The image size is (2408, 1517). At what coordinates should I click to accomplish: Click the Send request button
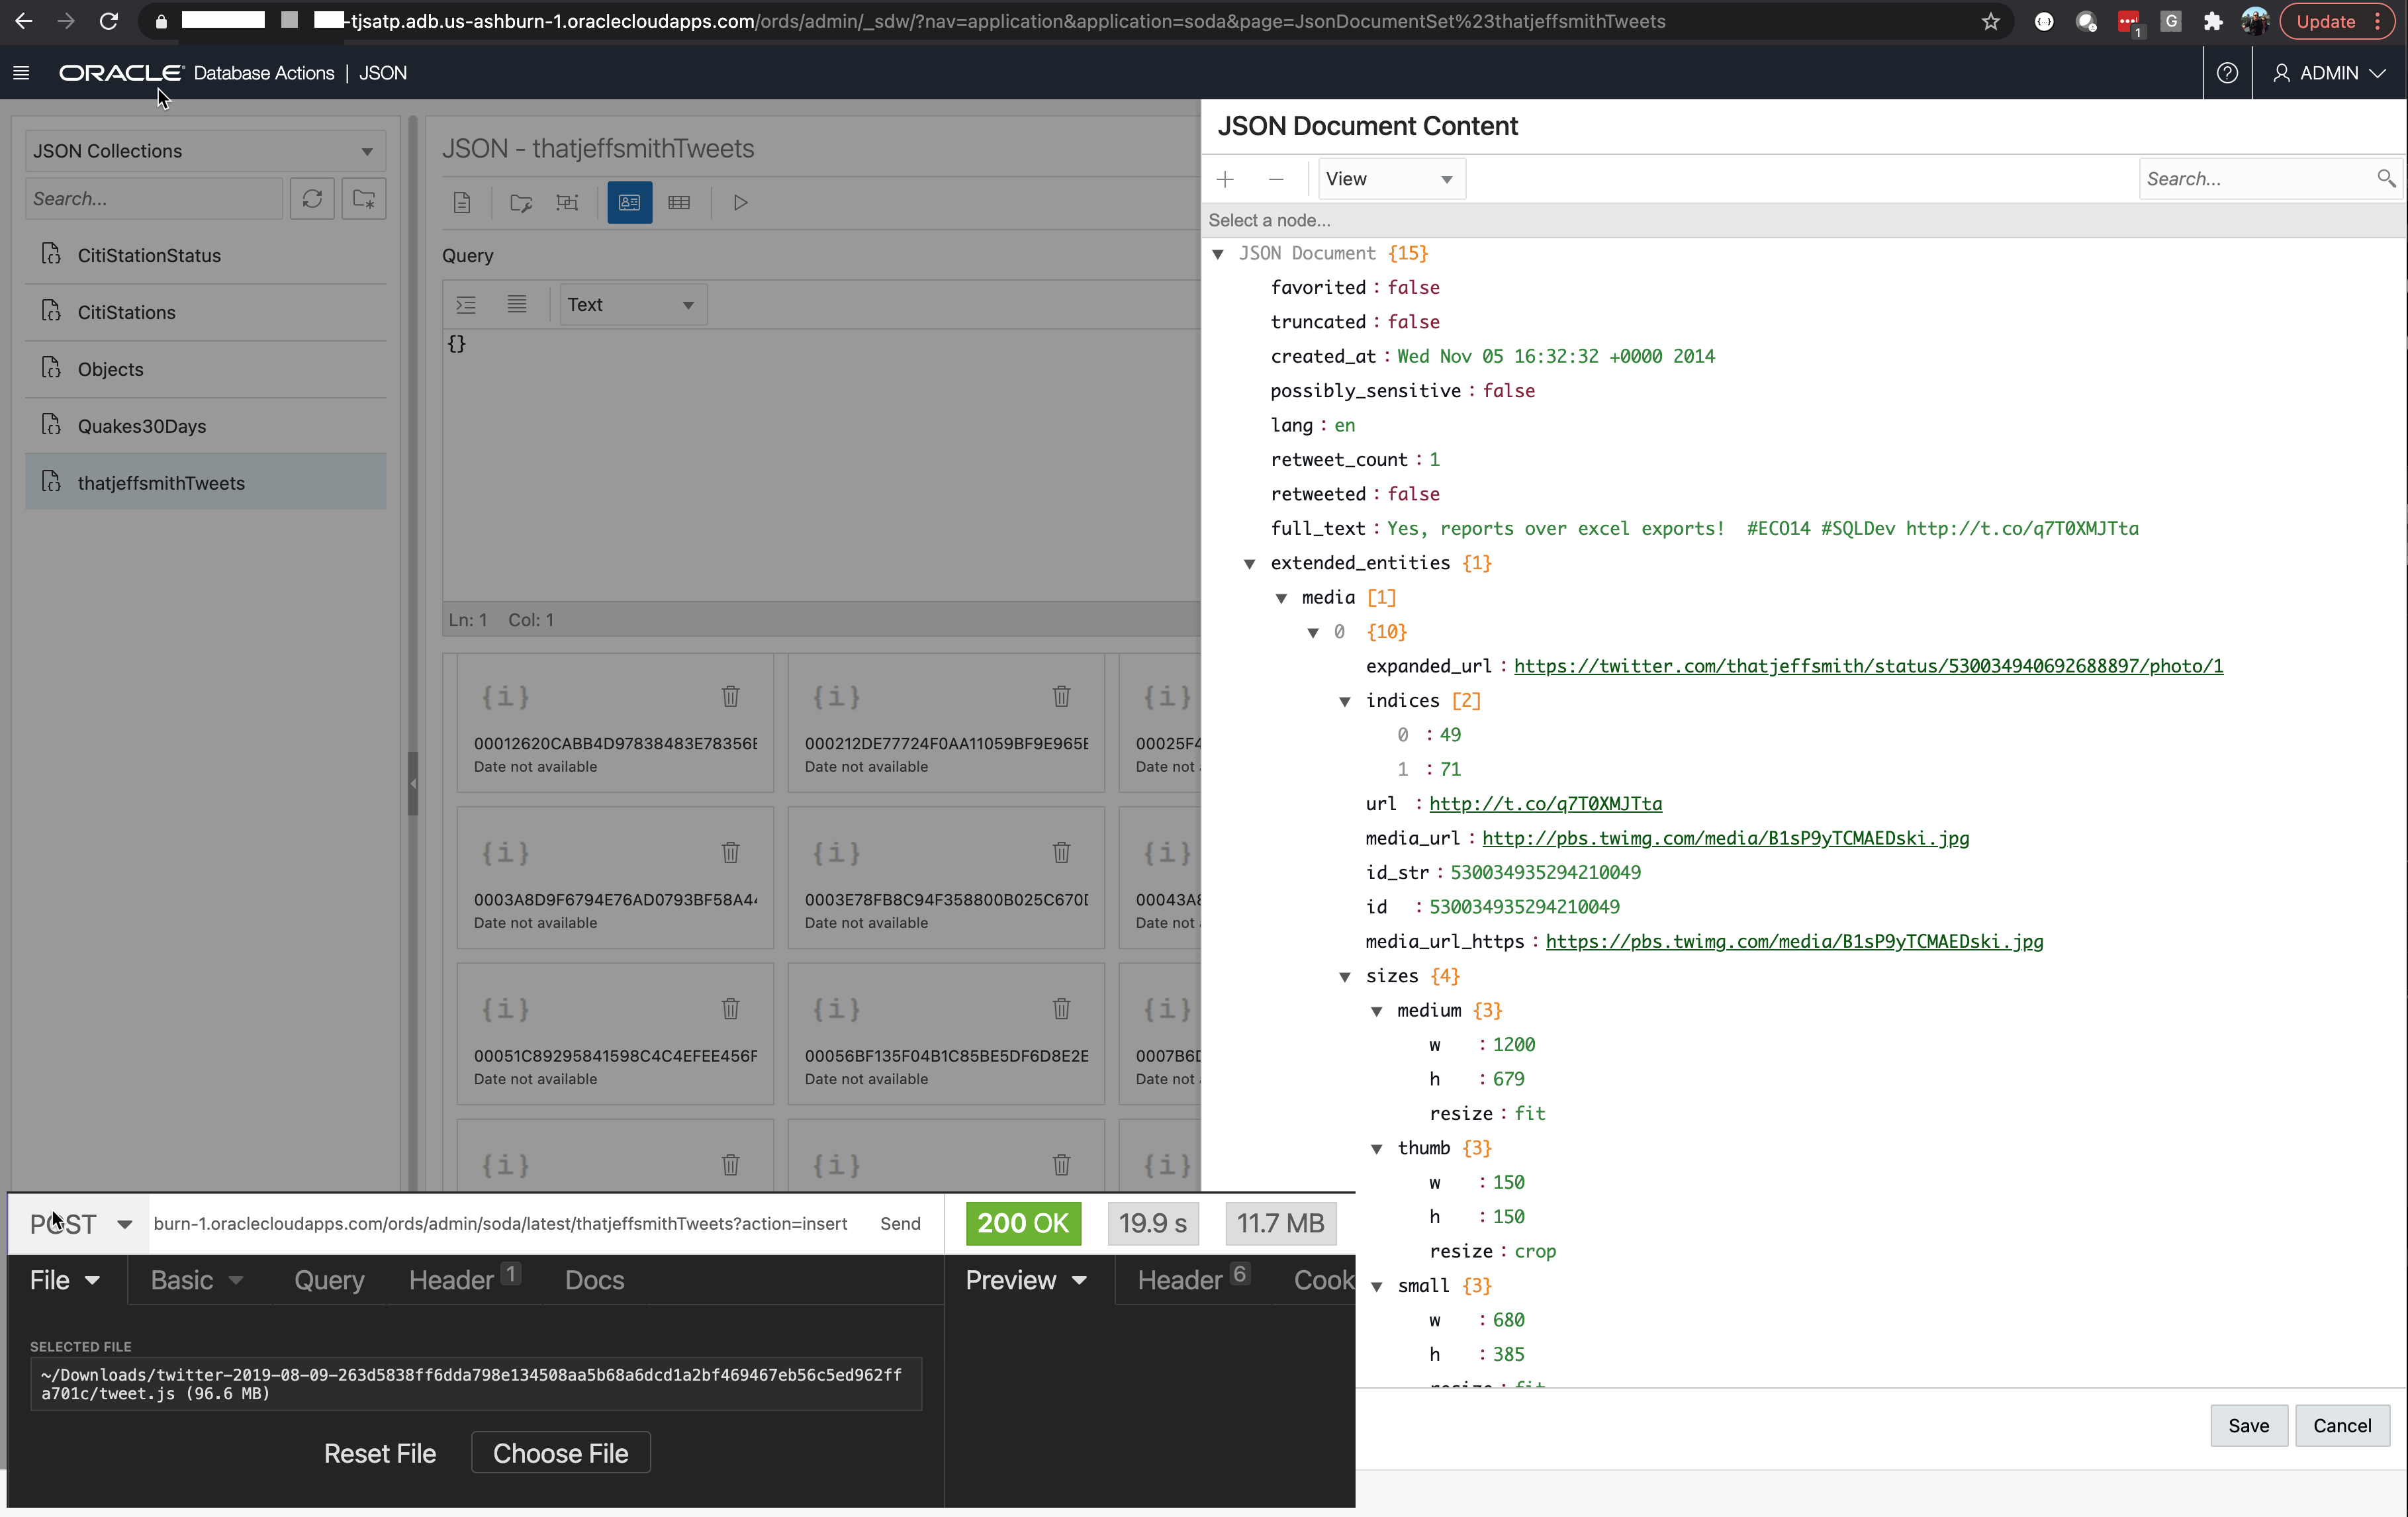900,1224
